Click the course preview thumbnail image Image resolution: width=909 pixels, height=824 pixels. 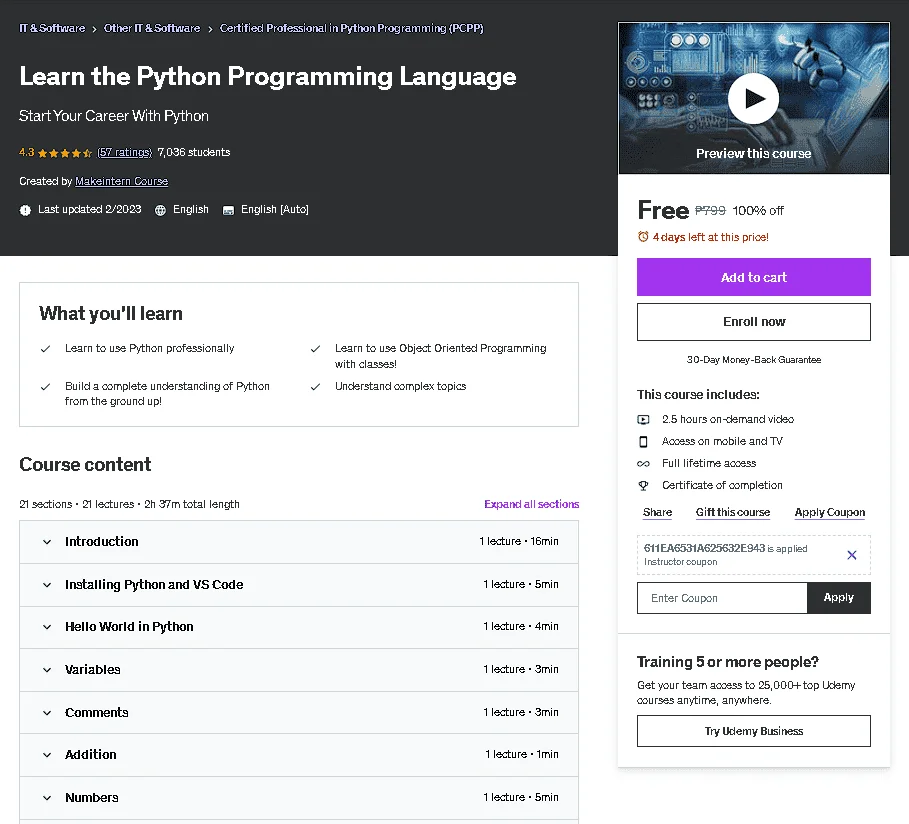[754, 98]
